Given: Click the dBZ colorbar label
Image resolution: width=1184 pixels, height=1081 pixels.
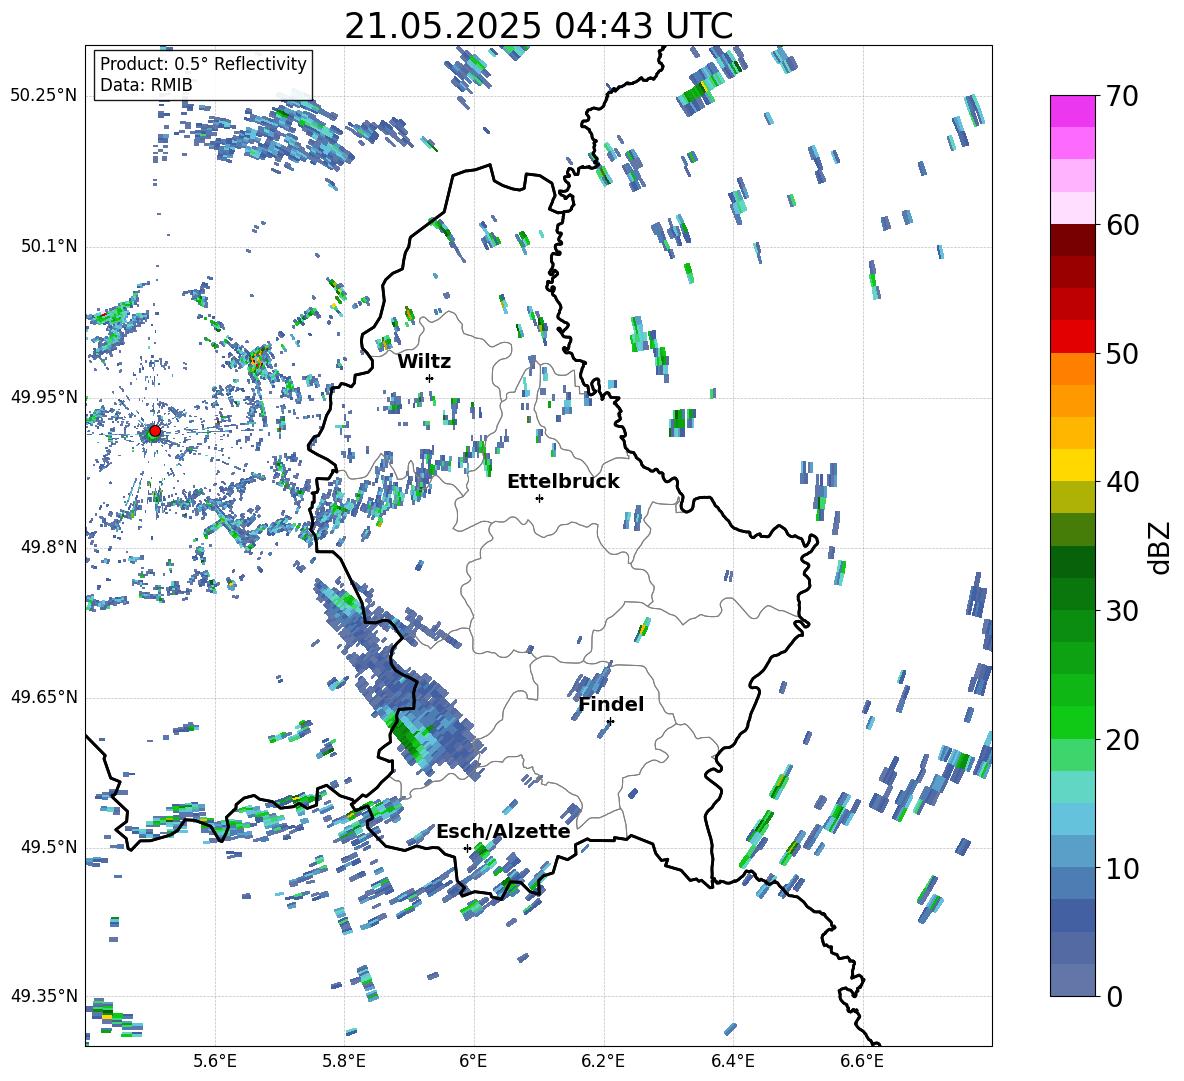Looking at the screenshot, I should pos(1161,547).
